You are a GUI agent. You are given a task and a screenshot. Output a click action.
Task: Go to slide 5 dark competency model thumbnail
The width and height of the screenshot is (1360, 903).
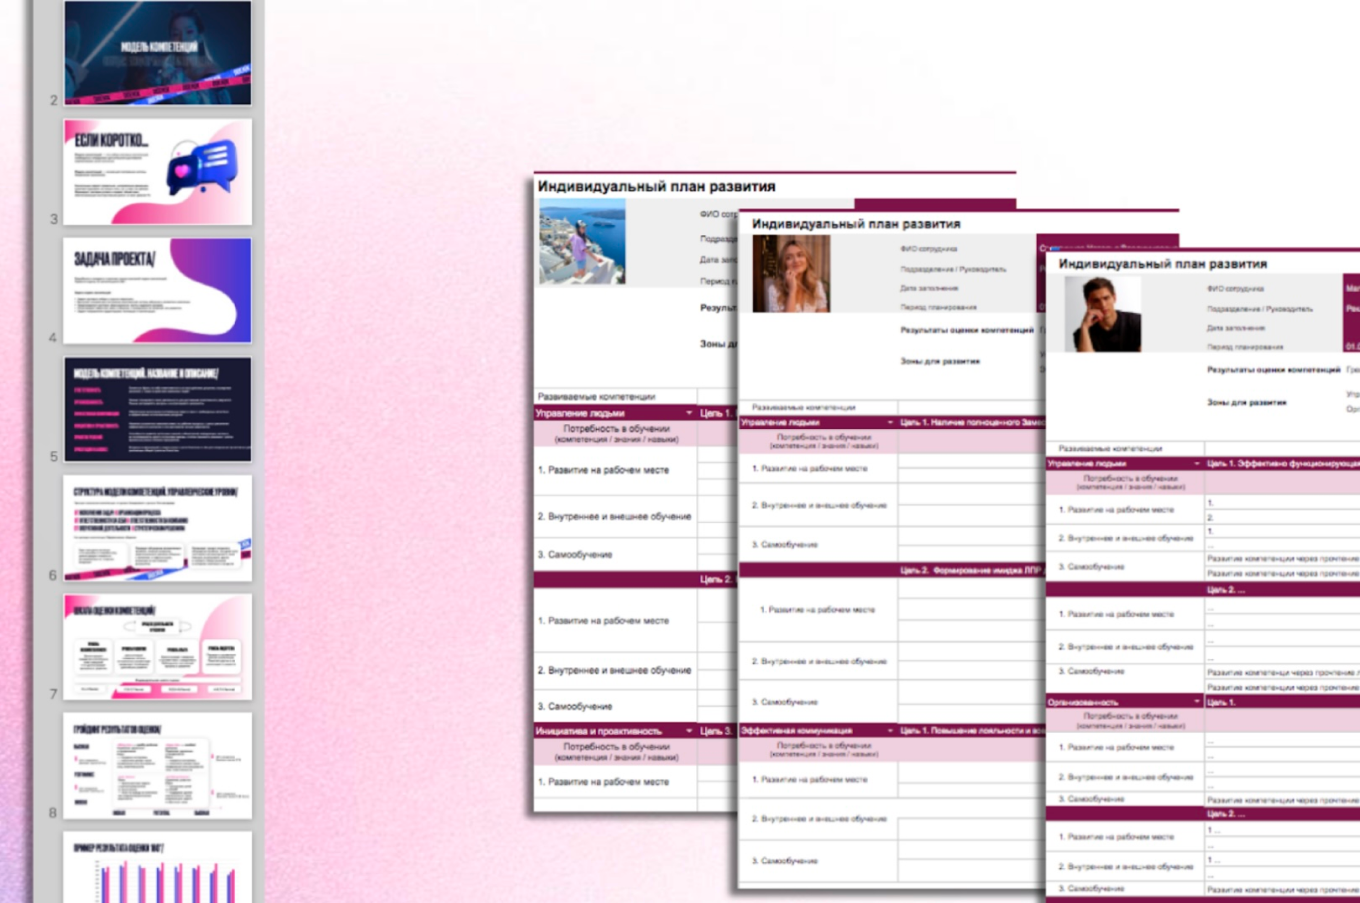tap(157, 409)
